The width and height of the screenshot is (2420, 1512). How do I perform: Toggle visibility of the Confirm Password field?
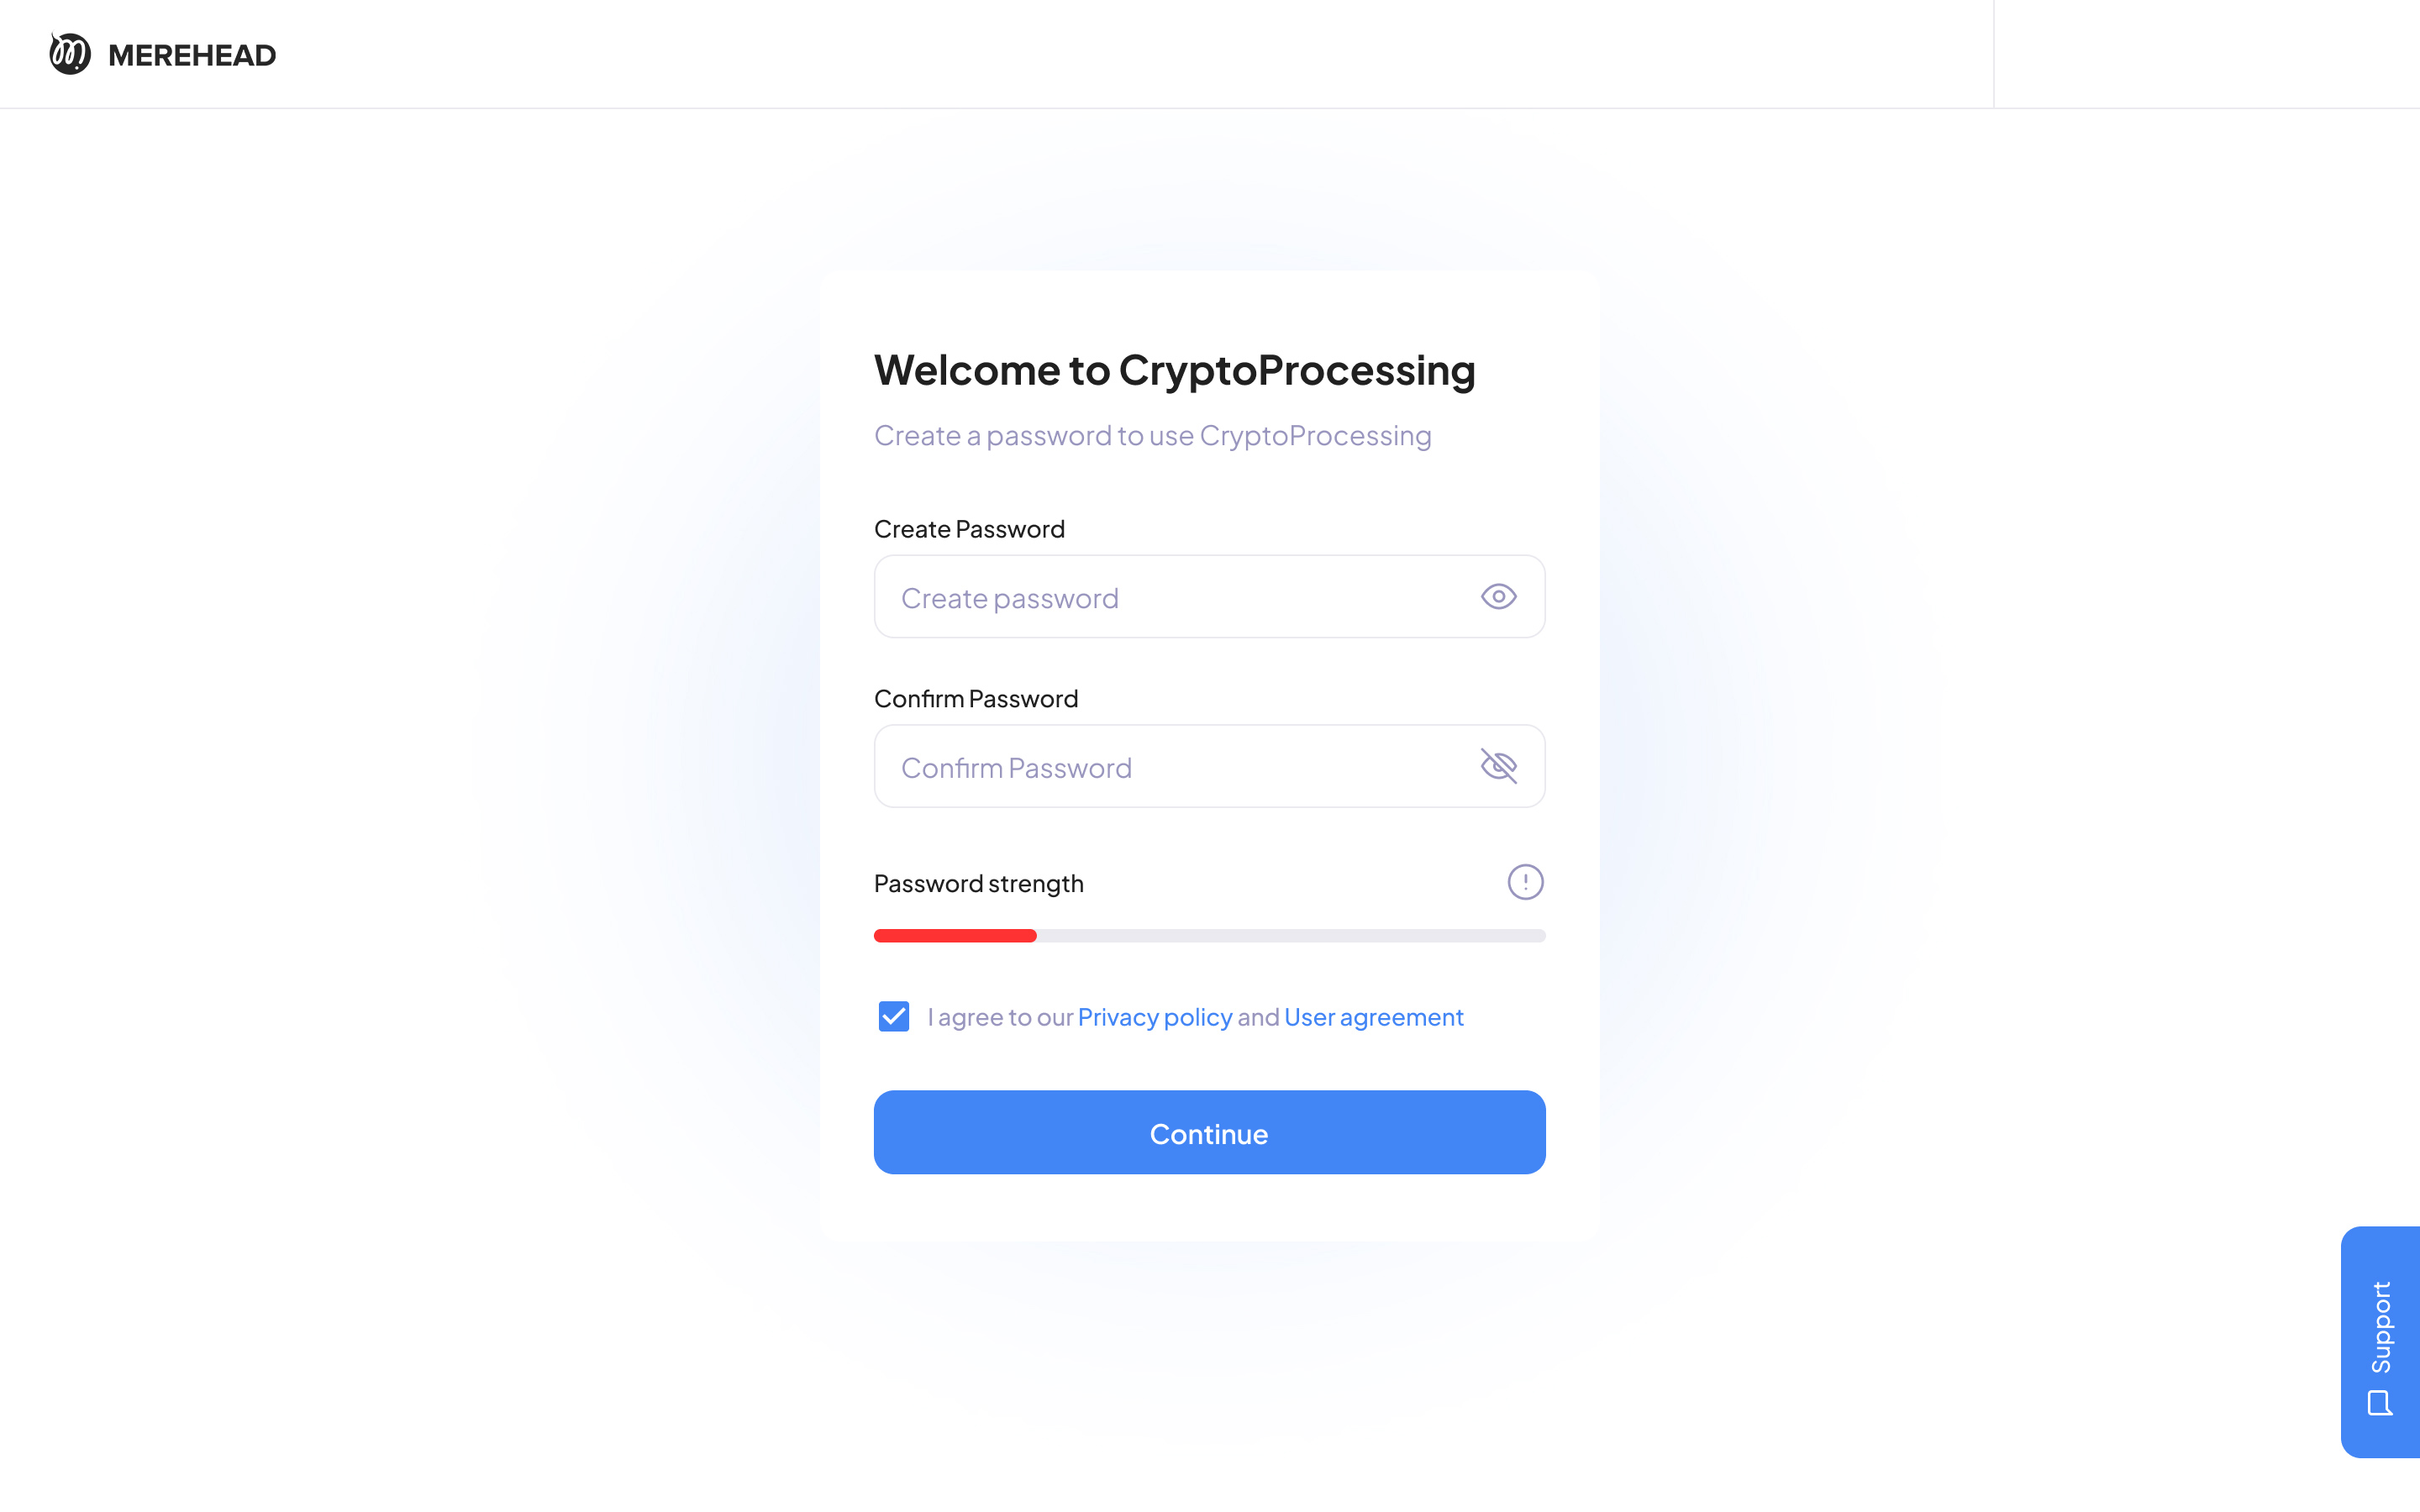1498,766
